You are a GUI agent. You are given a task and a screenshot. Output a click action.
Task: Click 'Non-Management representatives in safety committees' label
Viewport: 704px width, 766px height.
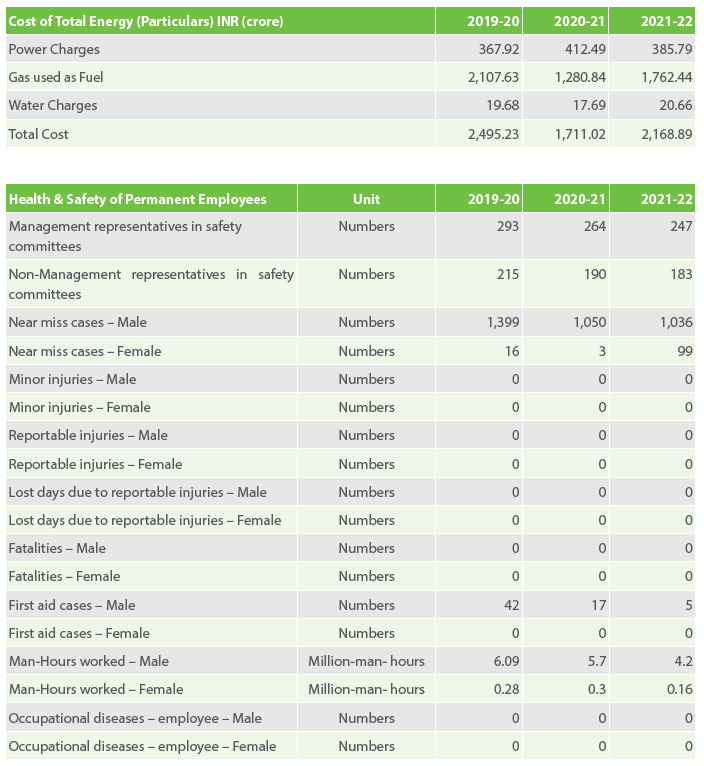tap(151, 284)
